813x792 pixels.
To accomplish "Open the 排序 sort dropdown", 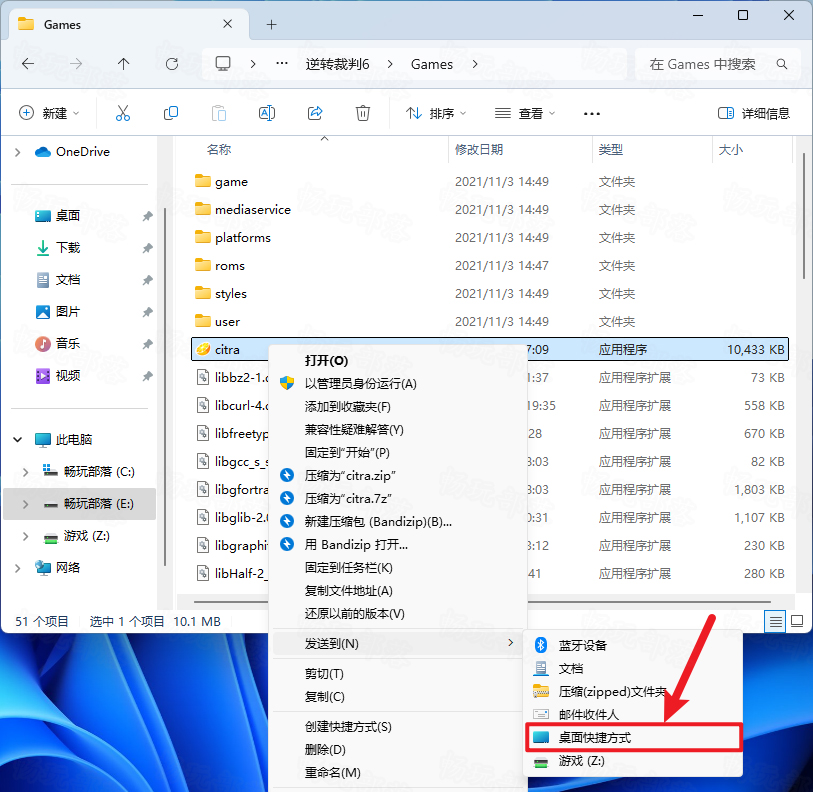I will 436,113.
